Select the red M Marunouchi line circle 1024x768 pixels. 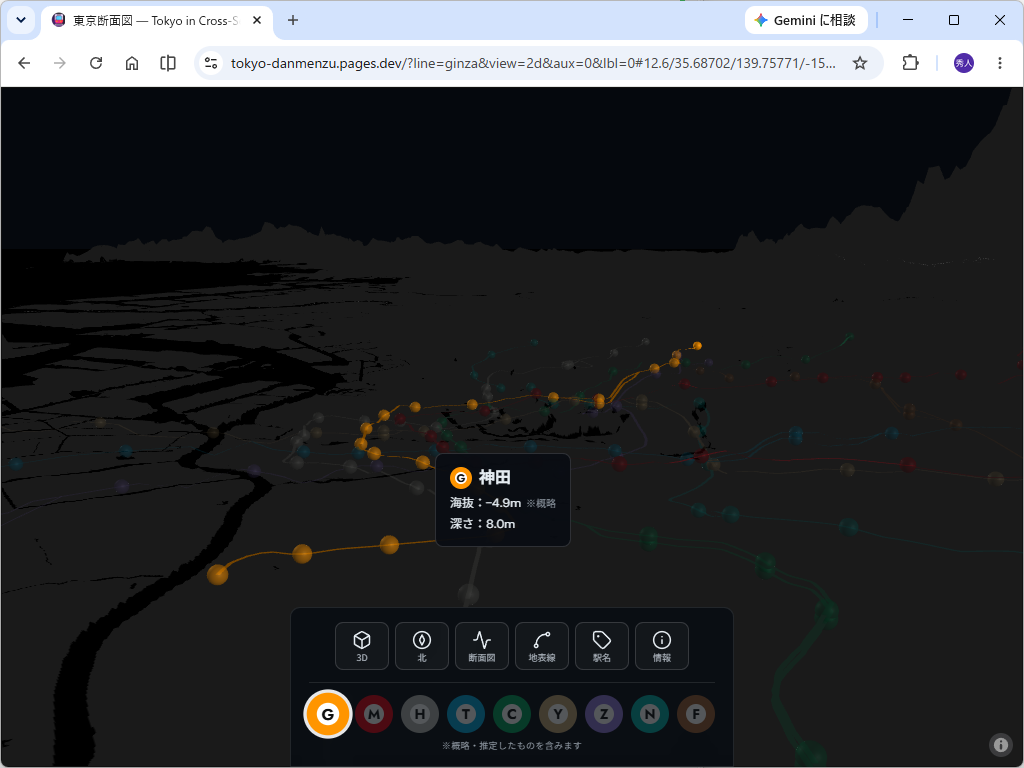coord(374,714)
